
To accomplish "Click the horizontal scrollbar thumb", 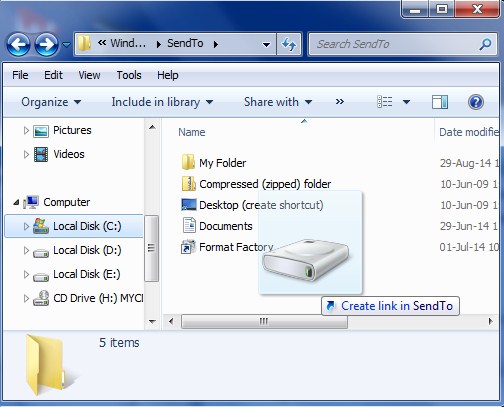I will tap(264, 322).
